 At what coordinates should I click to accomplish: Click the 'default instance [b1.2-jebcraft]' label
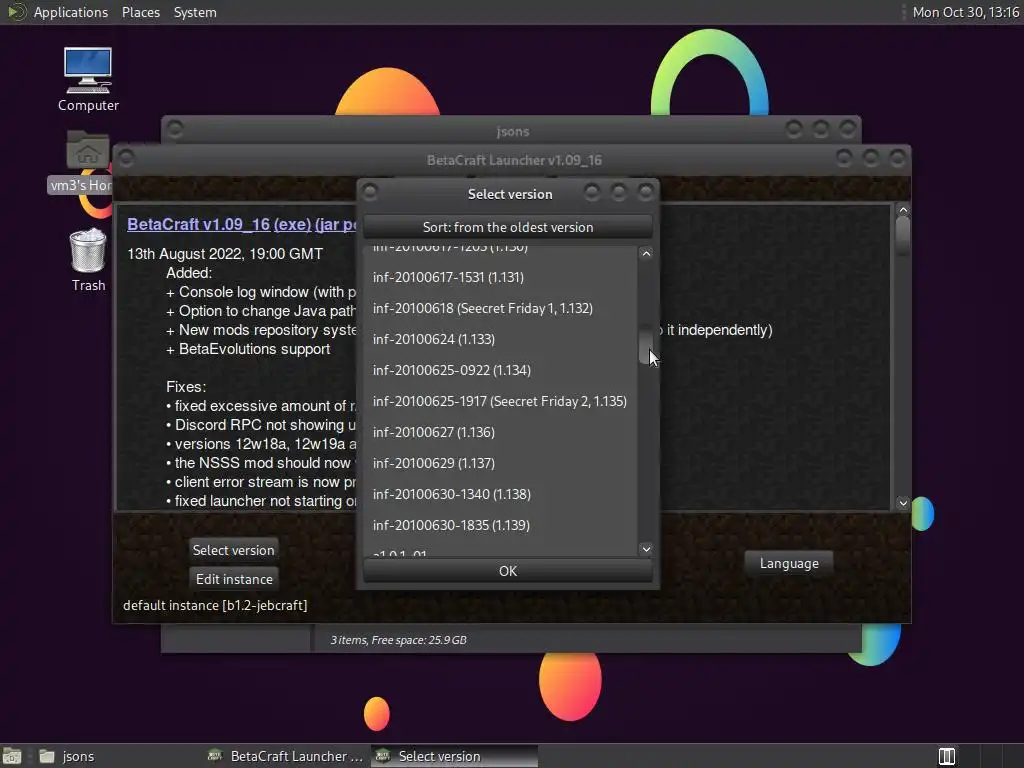215,605
